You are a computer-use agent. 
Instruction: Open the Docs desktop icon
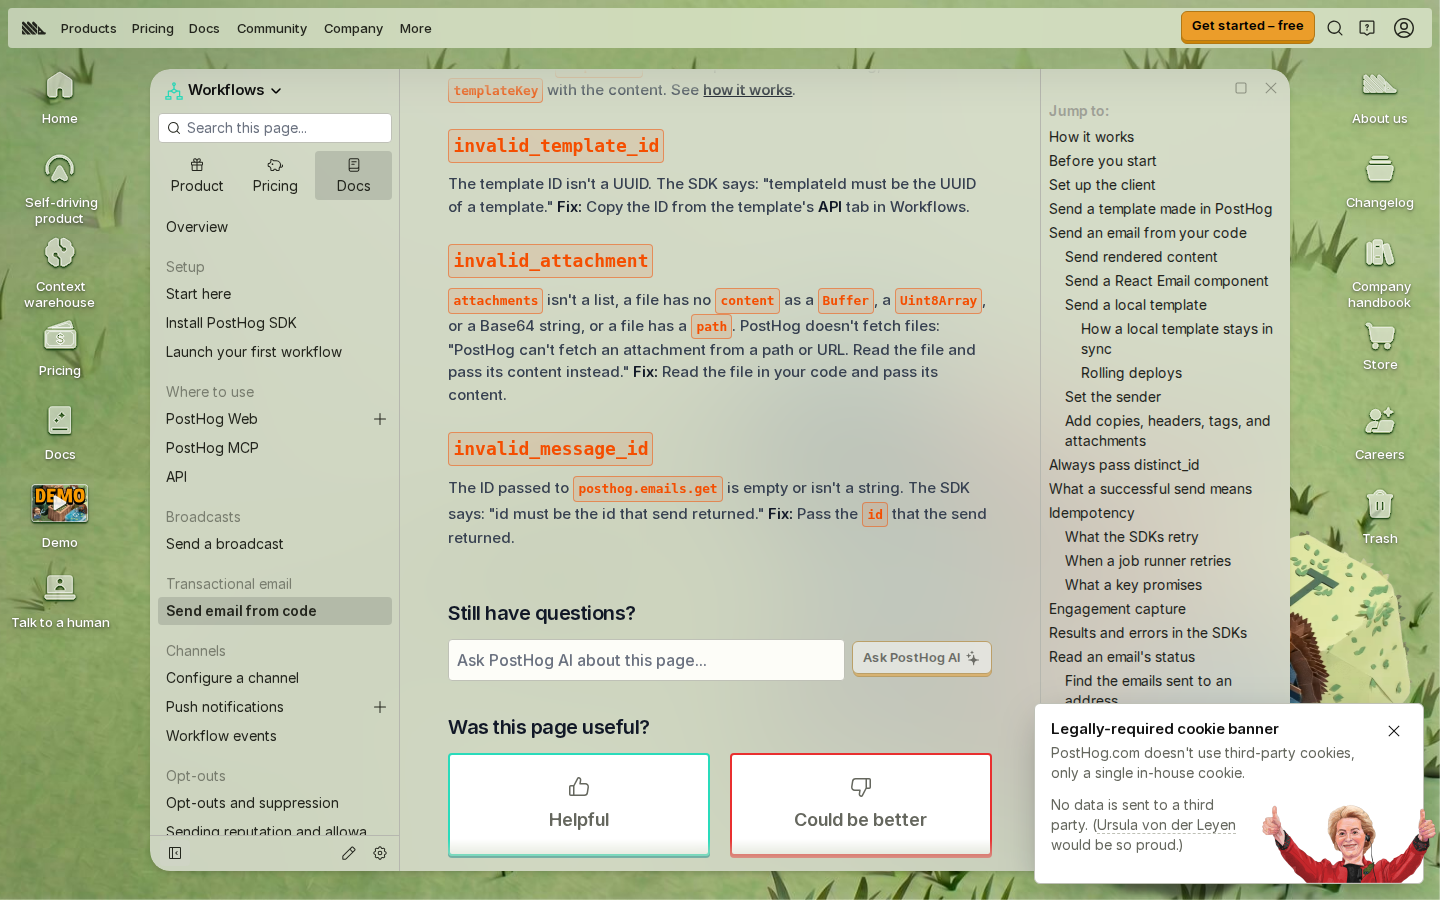[x=60, y=433]
